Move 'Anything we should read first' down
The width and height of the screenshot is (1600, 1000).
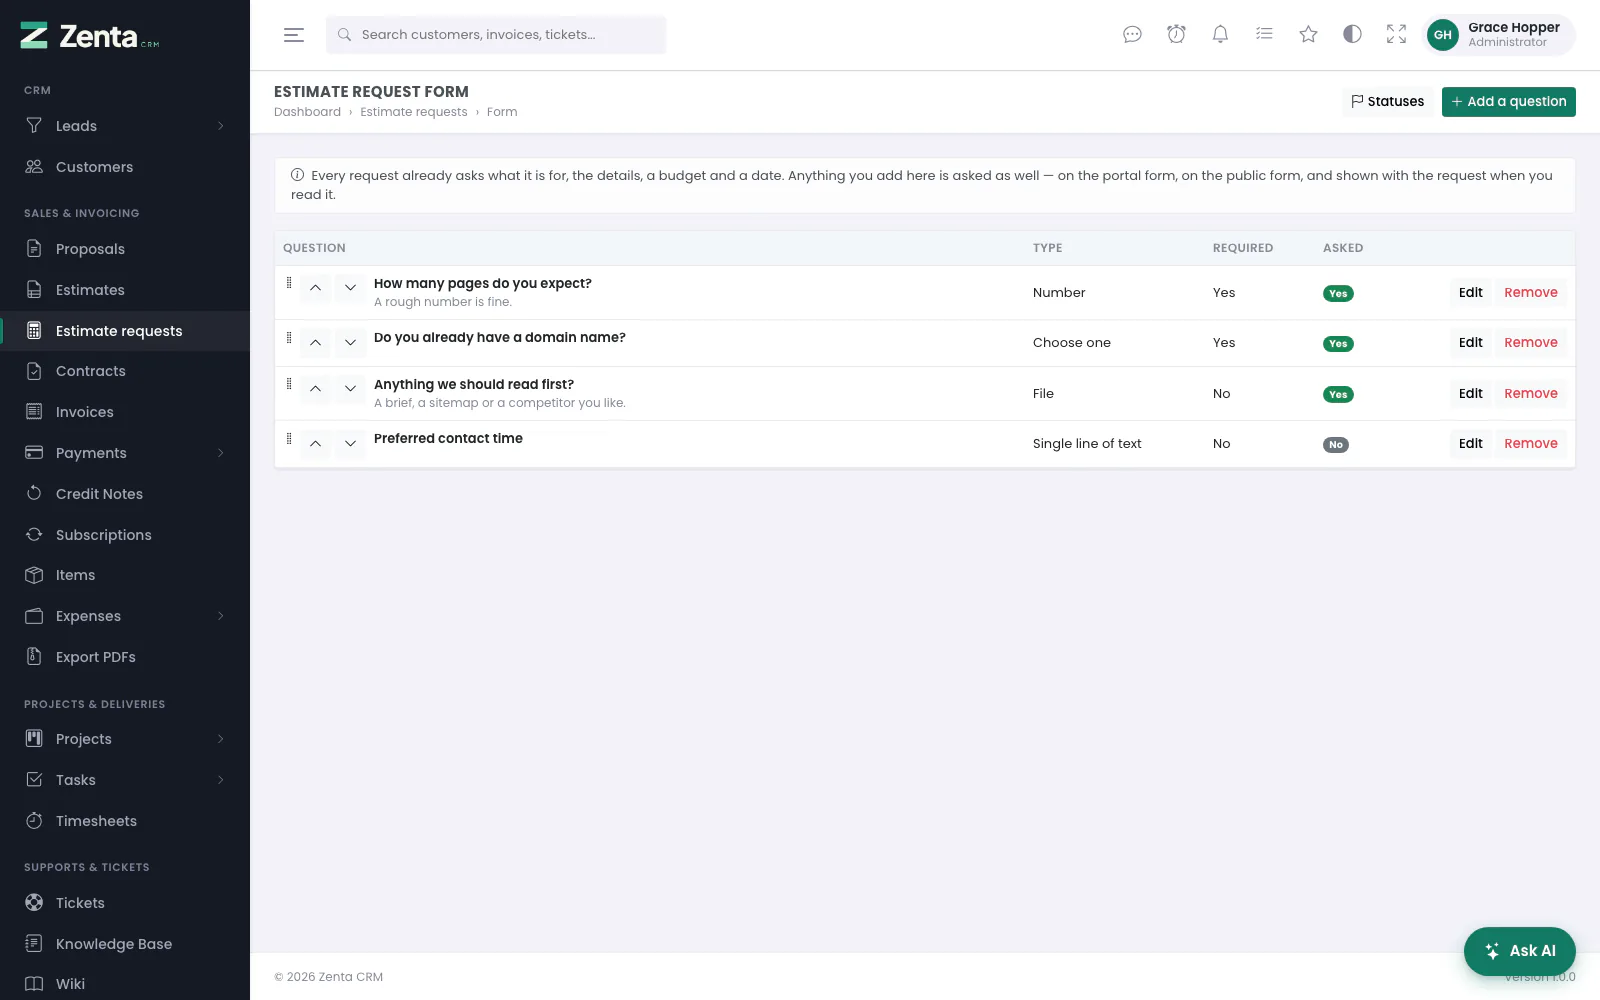(350, 389)
